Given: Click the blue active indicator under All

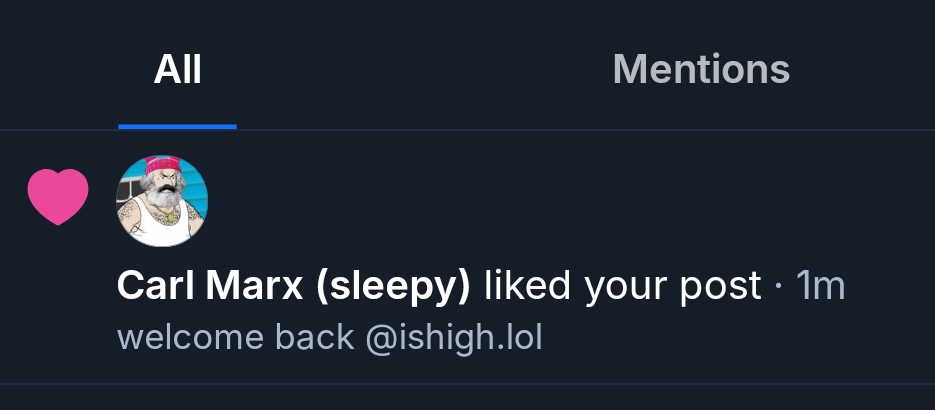Looking at the screenshot, I should click(x=177, y=126).
